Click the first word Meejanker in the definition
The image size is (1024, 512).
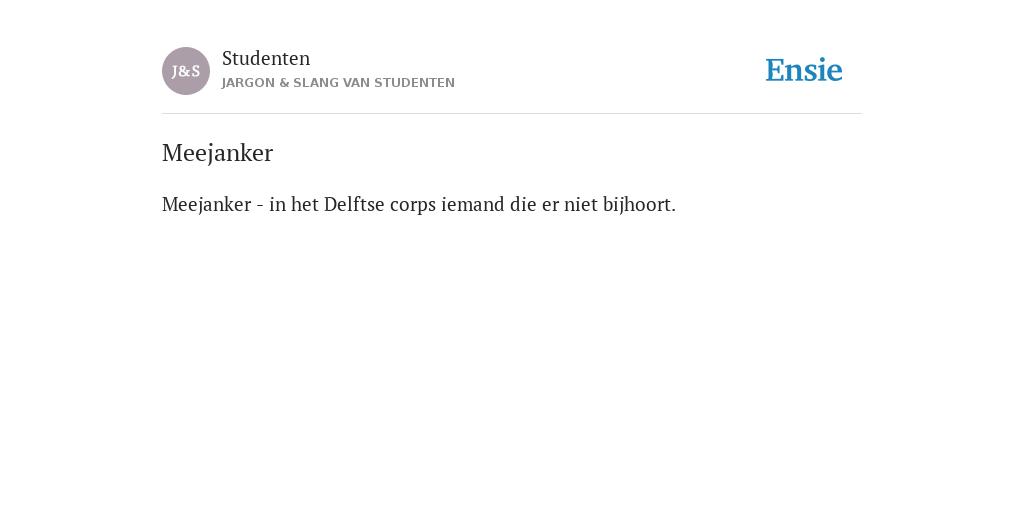(x=206, y=205)
